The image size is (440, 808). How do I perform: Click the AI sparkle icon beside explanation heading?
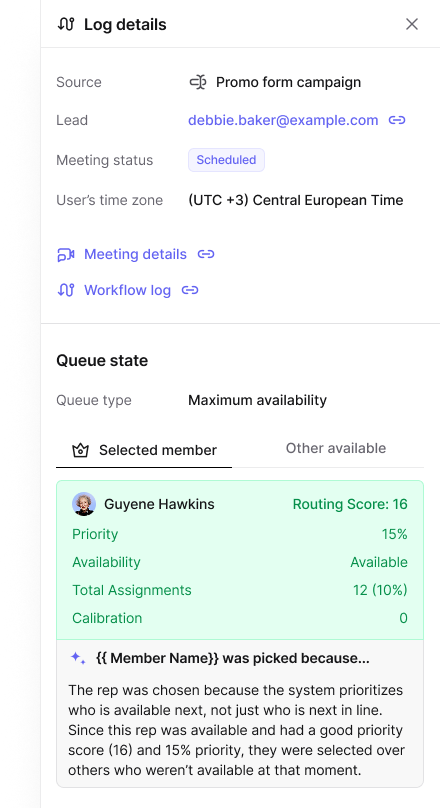tap(78, 658)
